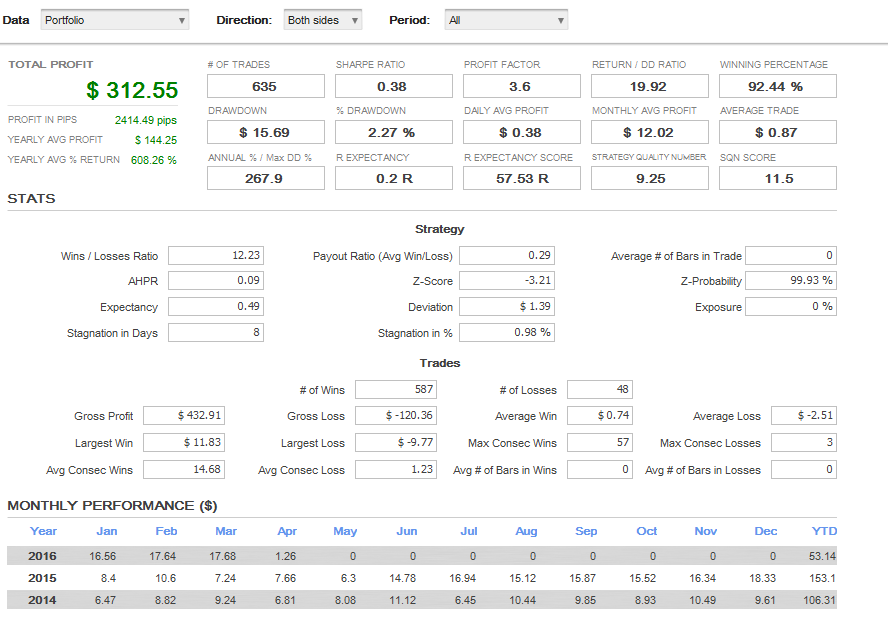Select the Drawdown box $ 15.69

266,132
